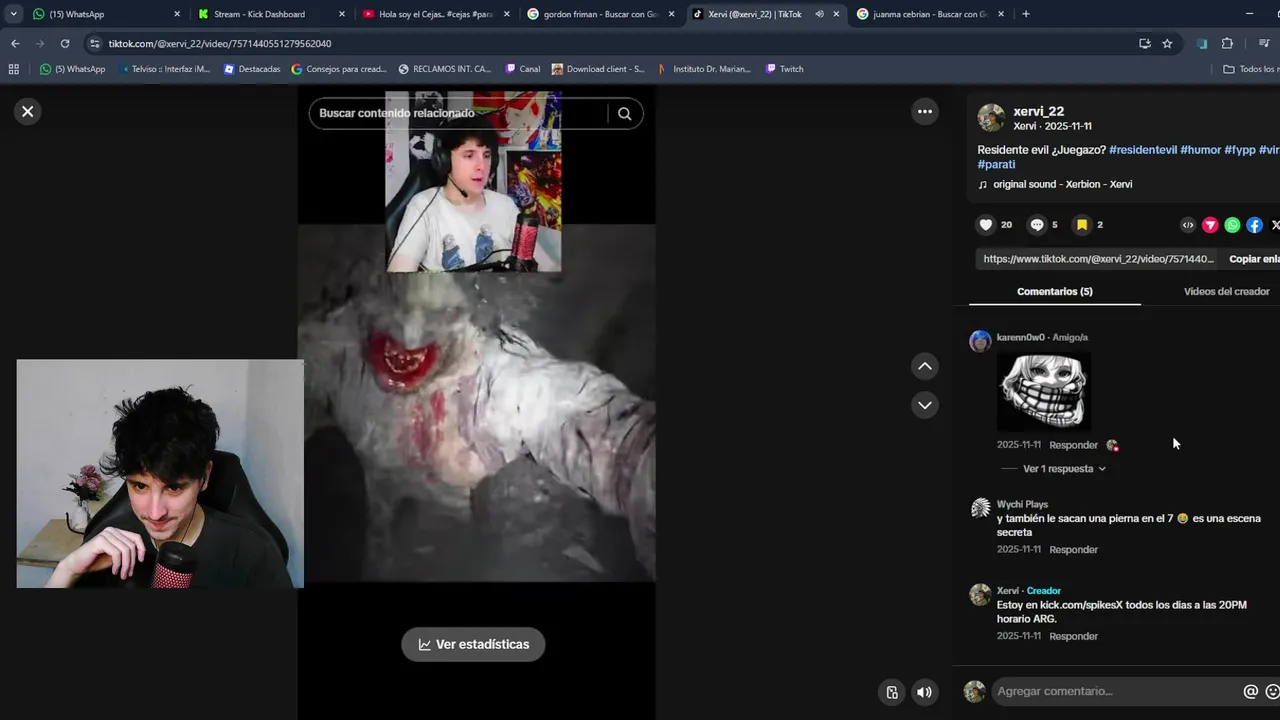Click the 'Agregar comentario...' input field
Viewport: 1280px width, 720px height.
point(1115,691)
